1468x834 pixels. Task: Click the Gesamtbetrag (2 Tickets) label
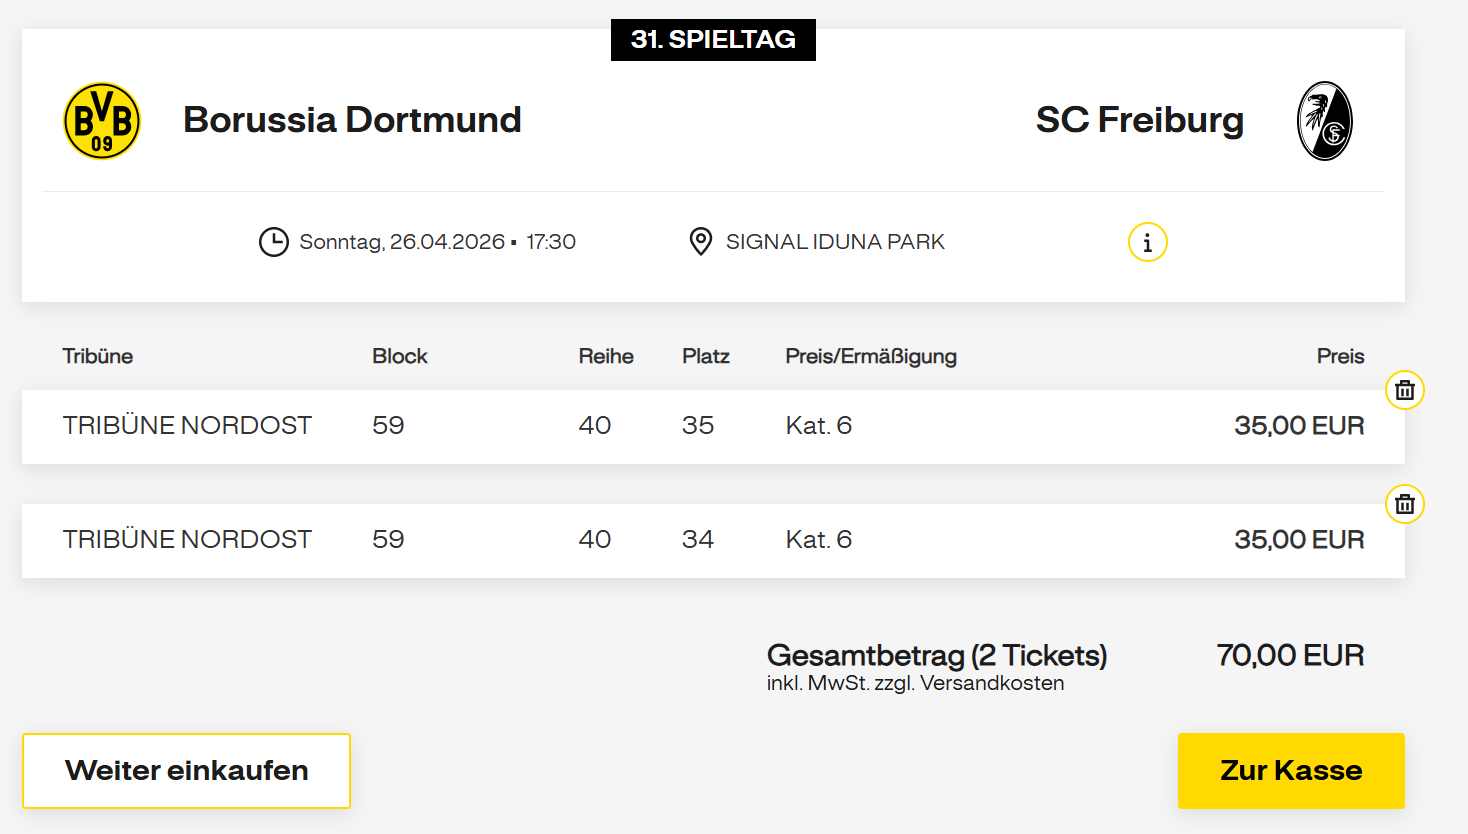(x=937, y=655)
